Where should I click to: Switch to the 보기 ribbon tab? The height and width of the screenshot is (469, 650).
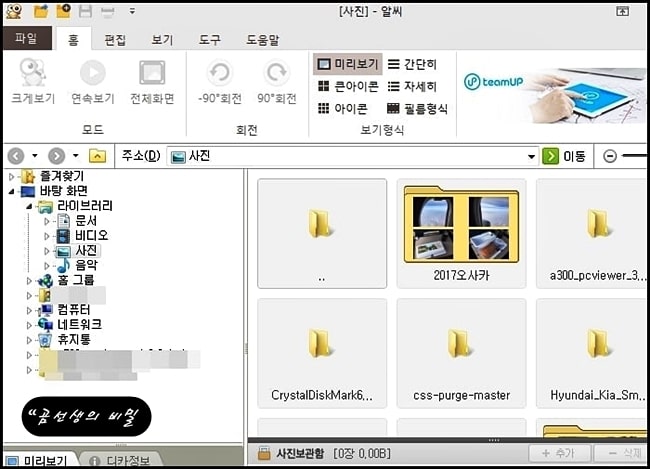pyautogui.click(x=162, y=40)
